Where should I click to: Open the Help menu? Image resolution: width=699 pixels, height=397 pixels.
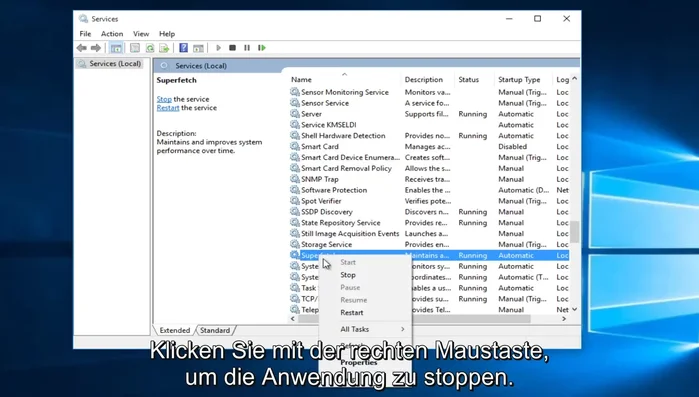[167, 34]
